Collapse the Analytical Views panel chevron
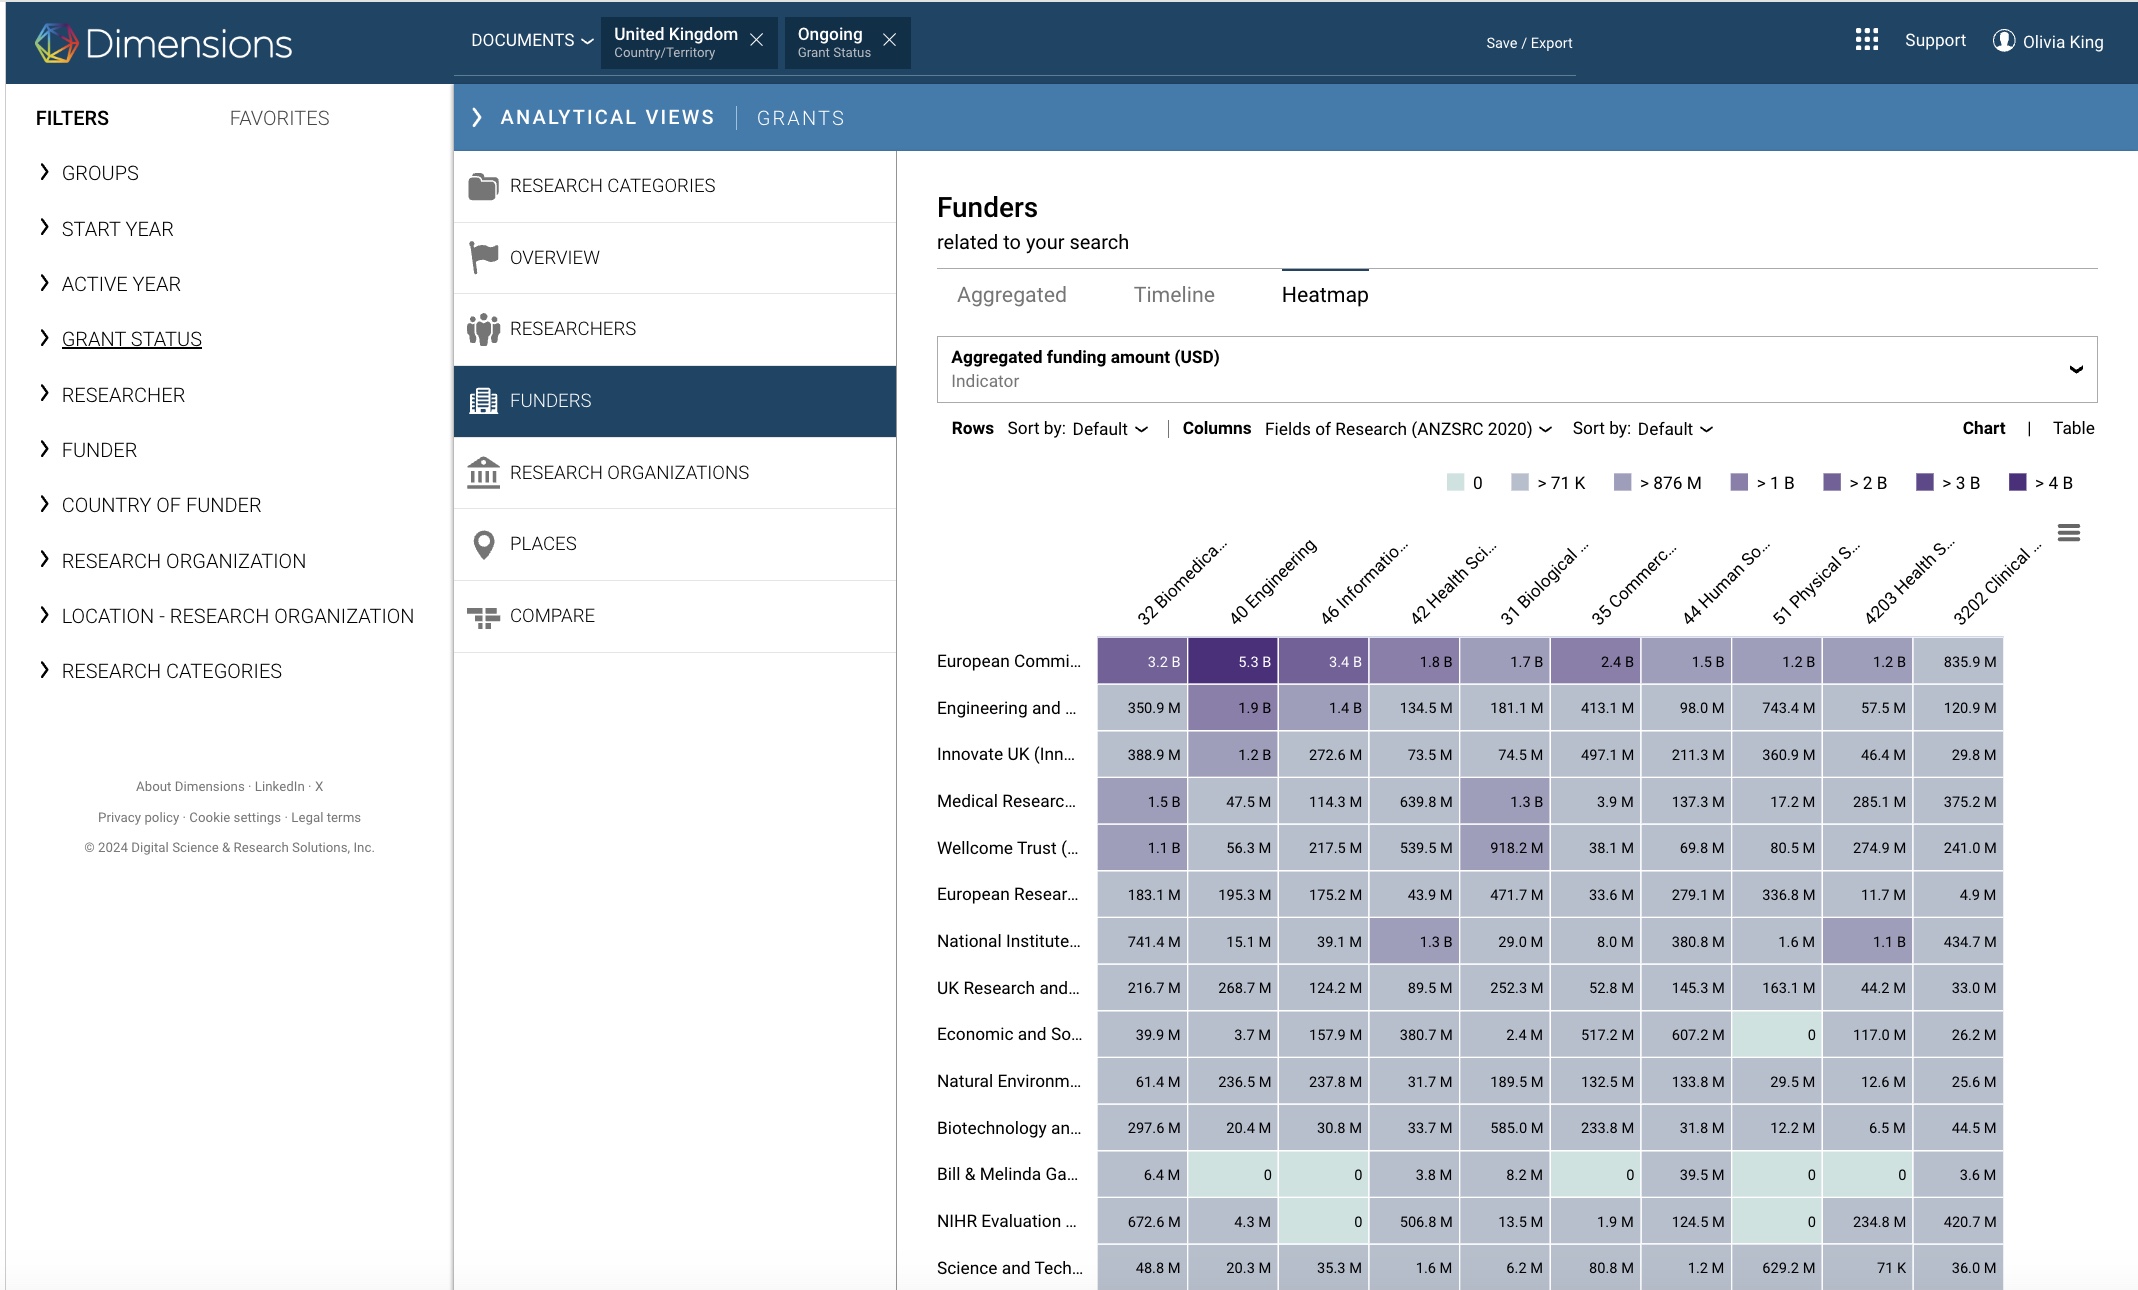Screen dimensions: 2138x1290 pos(477,118)
